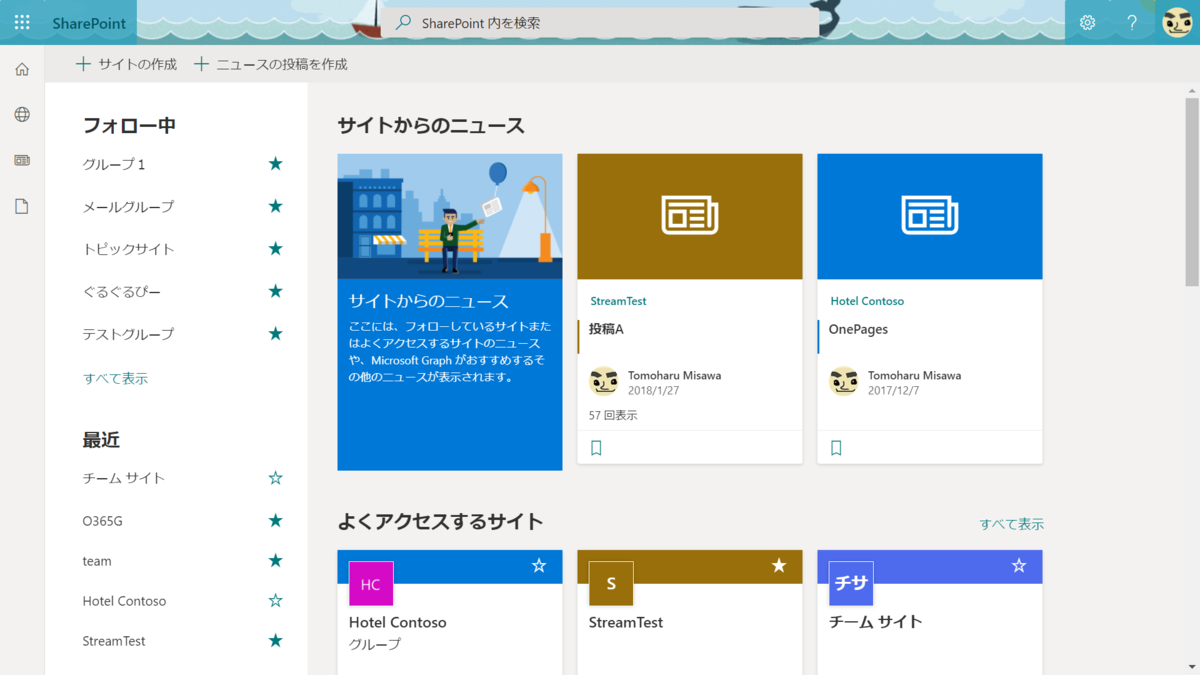1200x675 pixels.
Task: Unfollow メールグループ via its star
Action: pyautogui.click(x=276, y=206)
